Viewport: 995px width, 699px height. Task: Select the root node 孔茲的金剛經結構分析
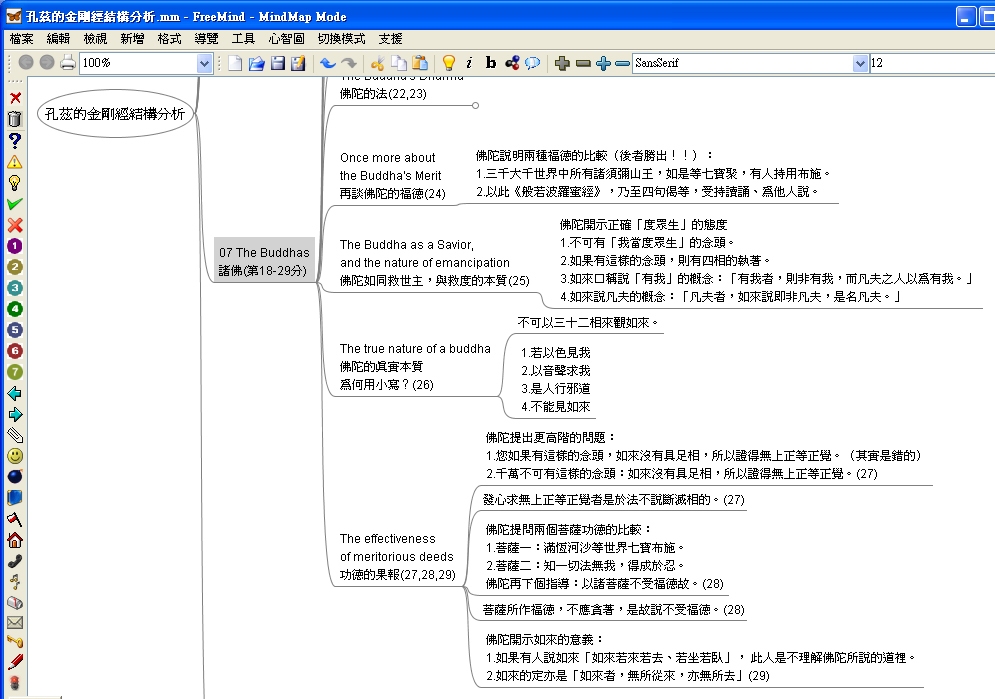(113, 113)
